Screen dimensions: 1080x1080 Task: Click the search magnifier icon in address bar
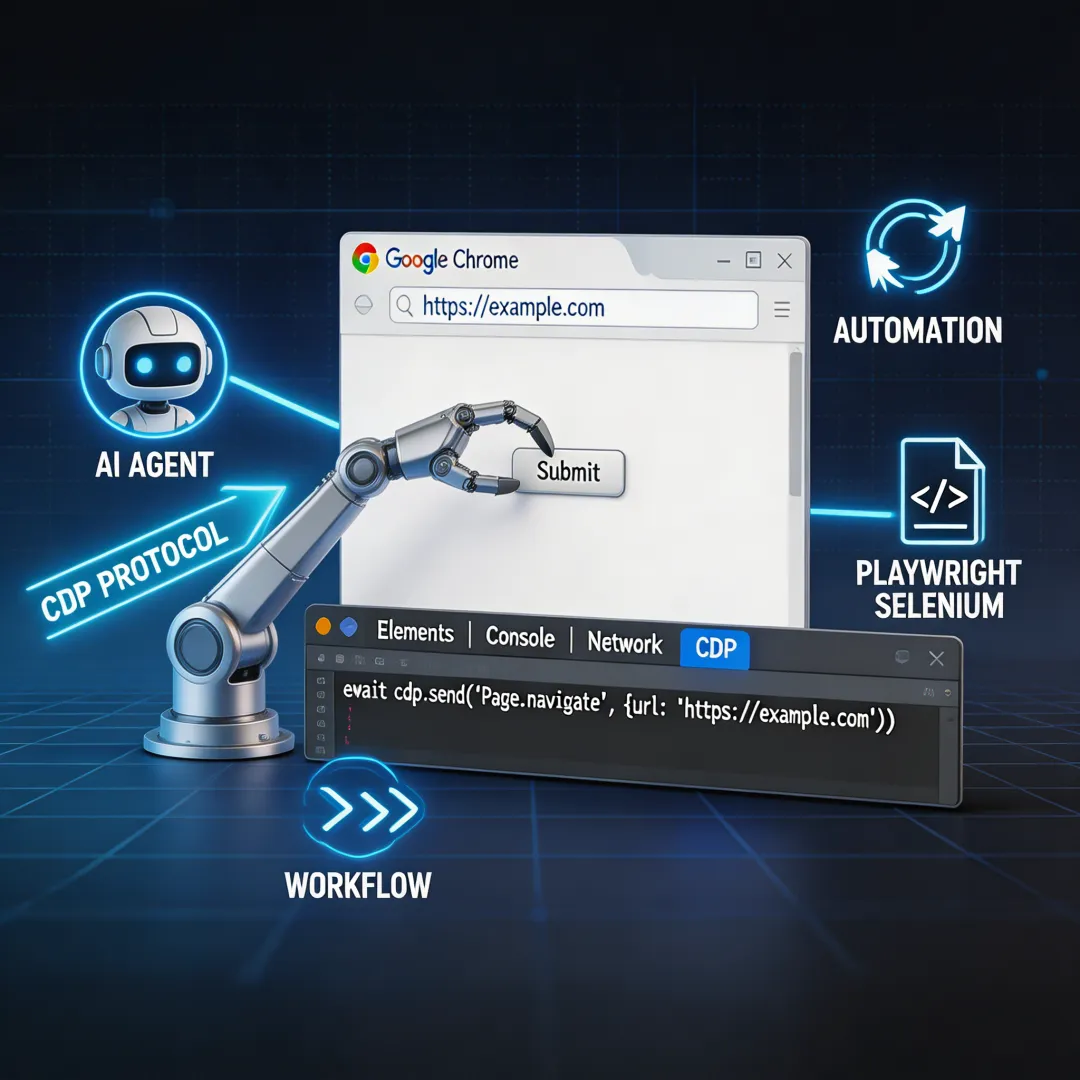(405, 305)
